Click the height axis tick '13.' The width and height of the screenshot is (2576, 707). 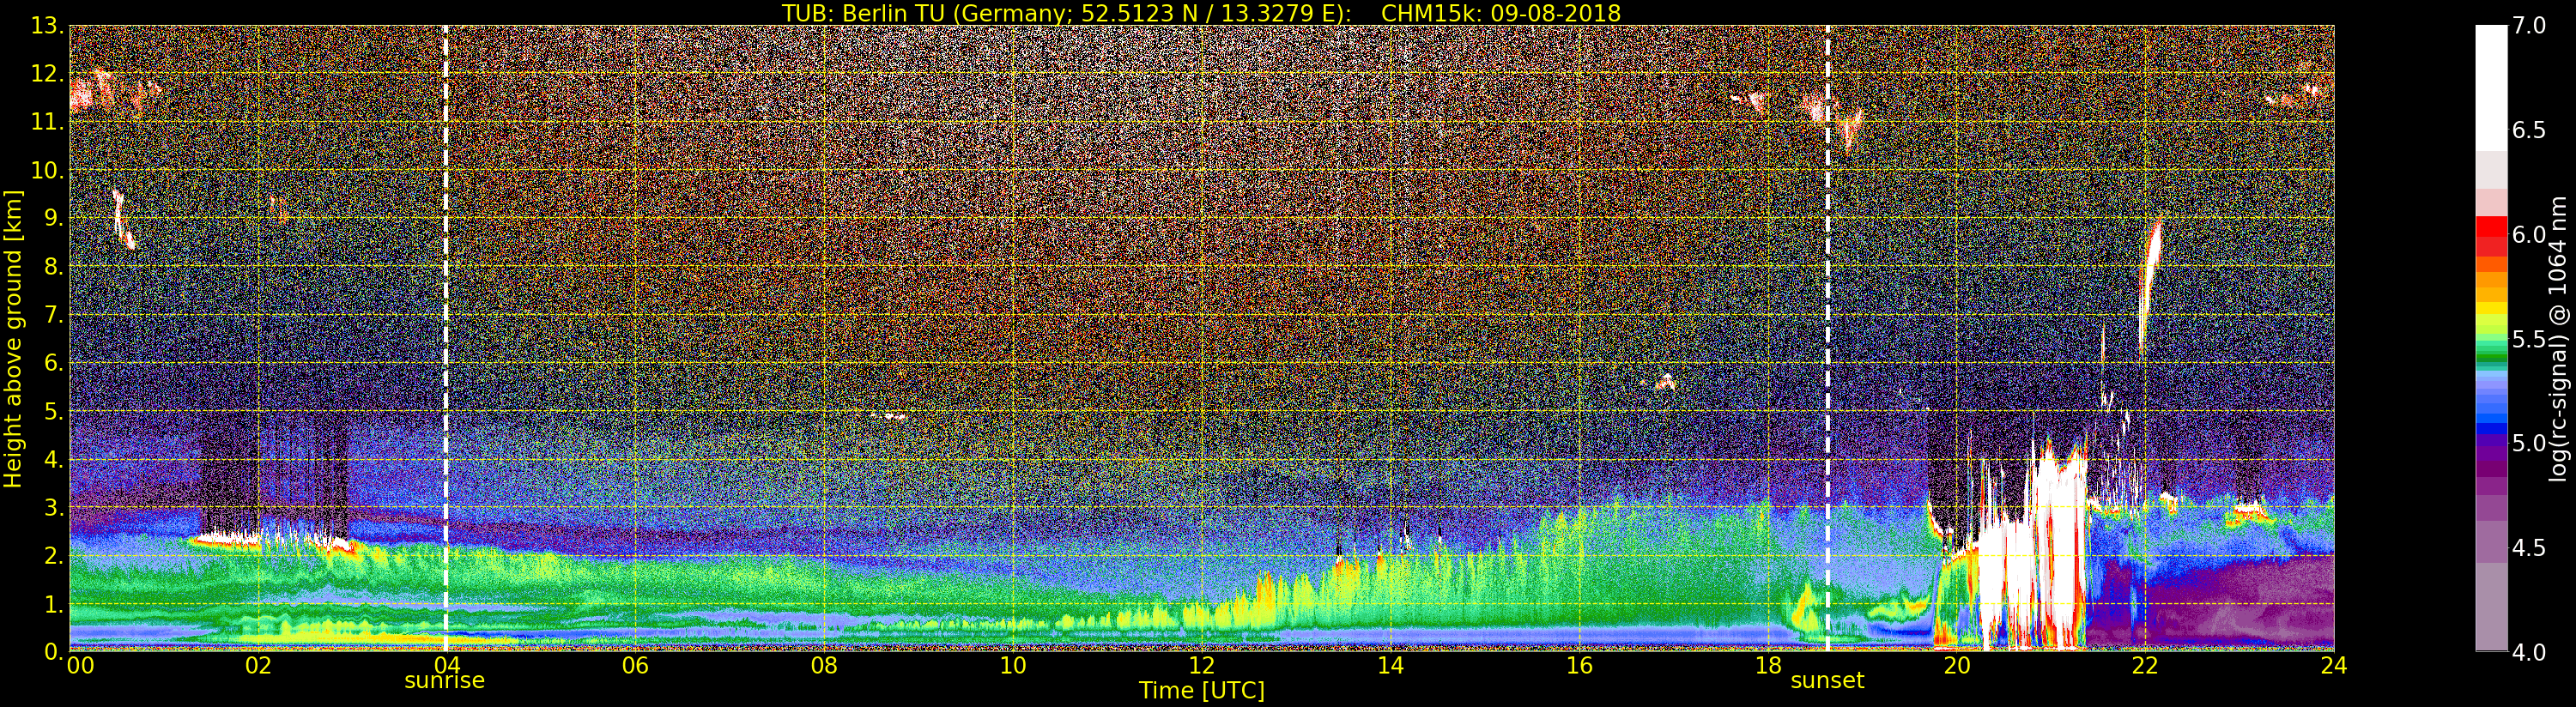point(47,26)
